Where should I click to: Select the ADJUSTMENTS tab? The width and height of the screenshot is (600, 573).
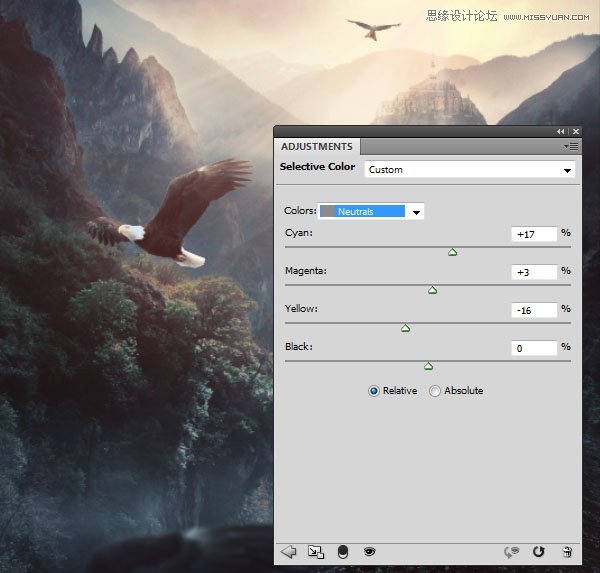(x=317, y=147)
